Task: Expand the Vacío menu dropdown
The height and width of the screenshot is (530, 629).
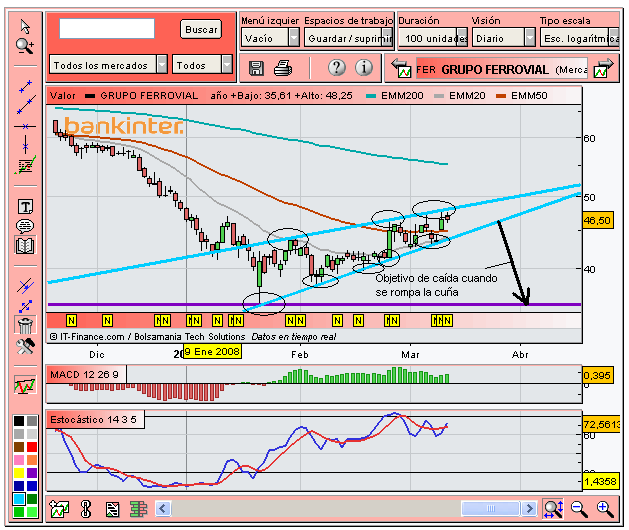Action: click(270, 38)
